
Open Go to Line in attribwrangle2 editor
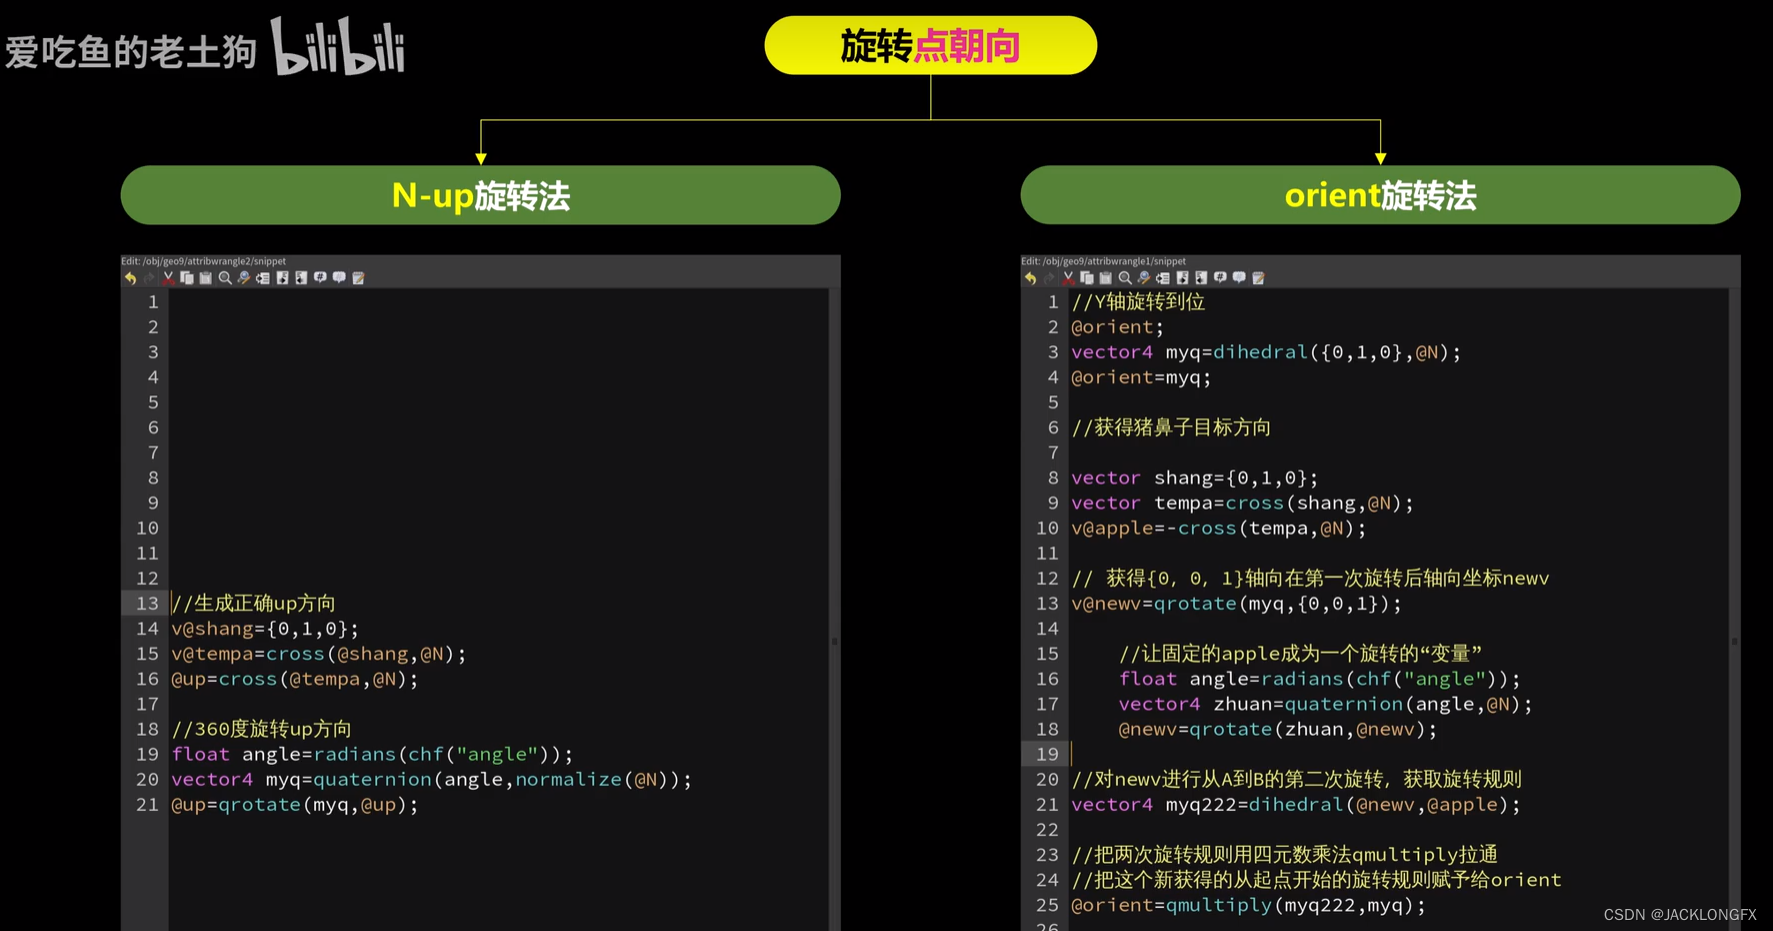(x=263, y=278)
